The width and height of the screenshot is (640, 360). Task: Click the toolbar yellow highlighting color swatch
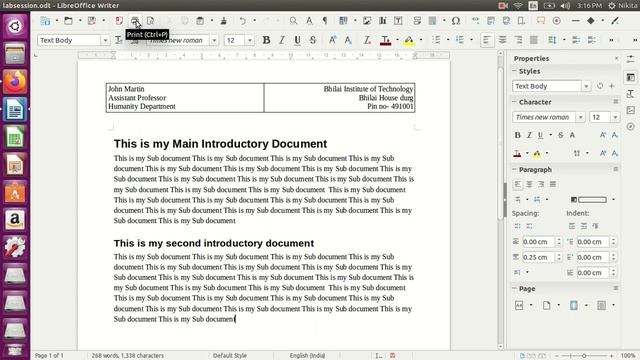click(409, 40)
